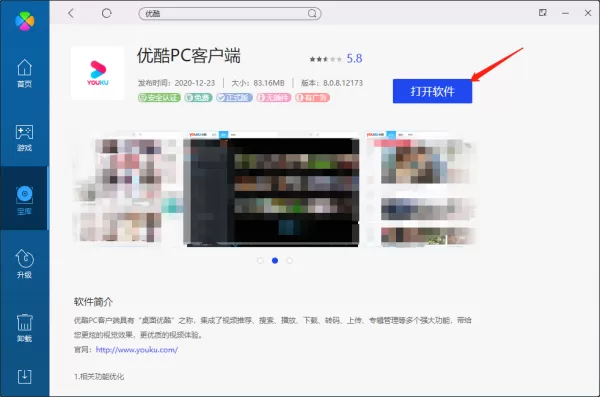
Task: Click the 安全认证 badge
Action: pyautogui.click(x=159, y=98)
